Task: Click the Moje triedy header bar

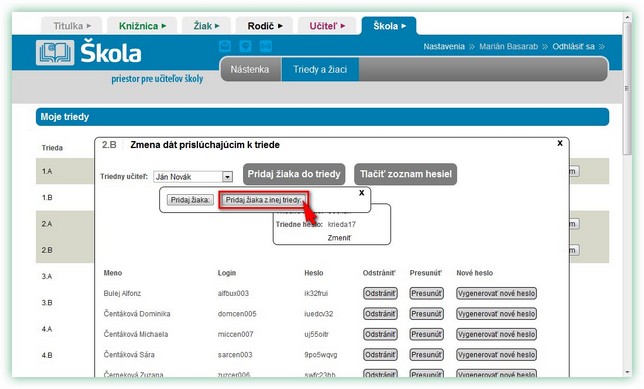Action: (x=322, y=117)
